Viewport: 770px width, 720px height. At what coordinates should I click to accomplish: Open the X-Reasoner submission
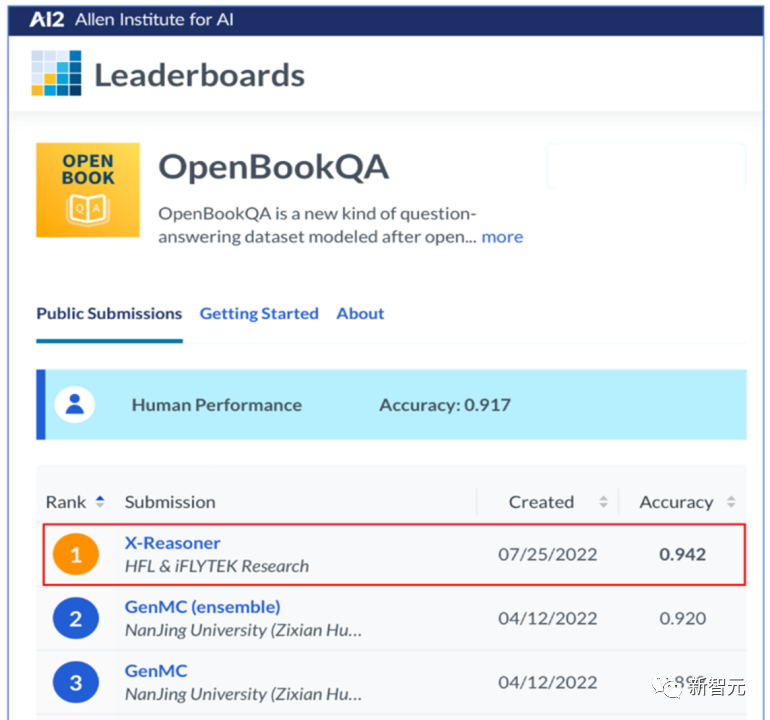click(x=172, y=543)
